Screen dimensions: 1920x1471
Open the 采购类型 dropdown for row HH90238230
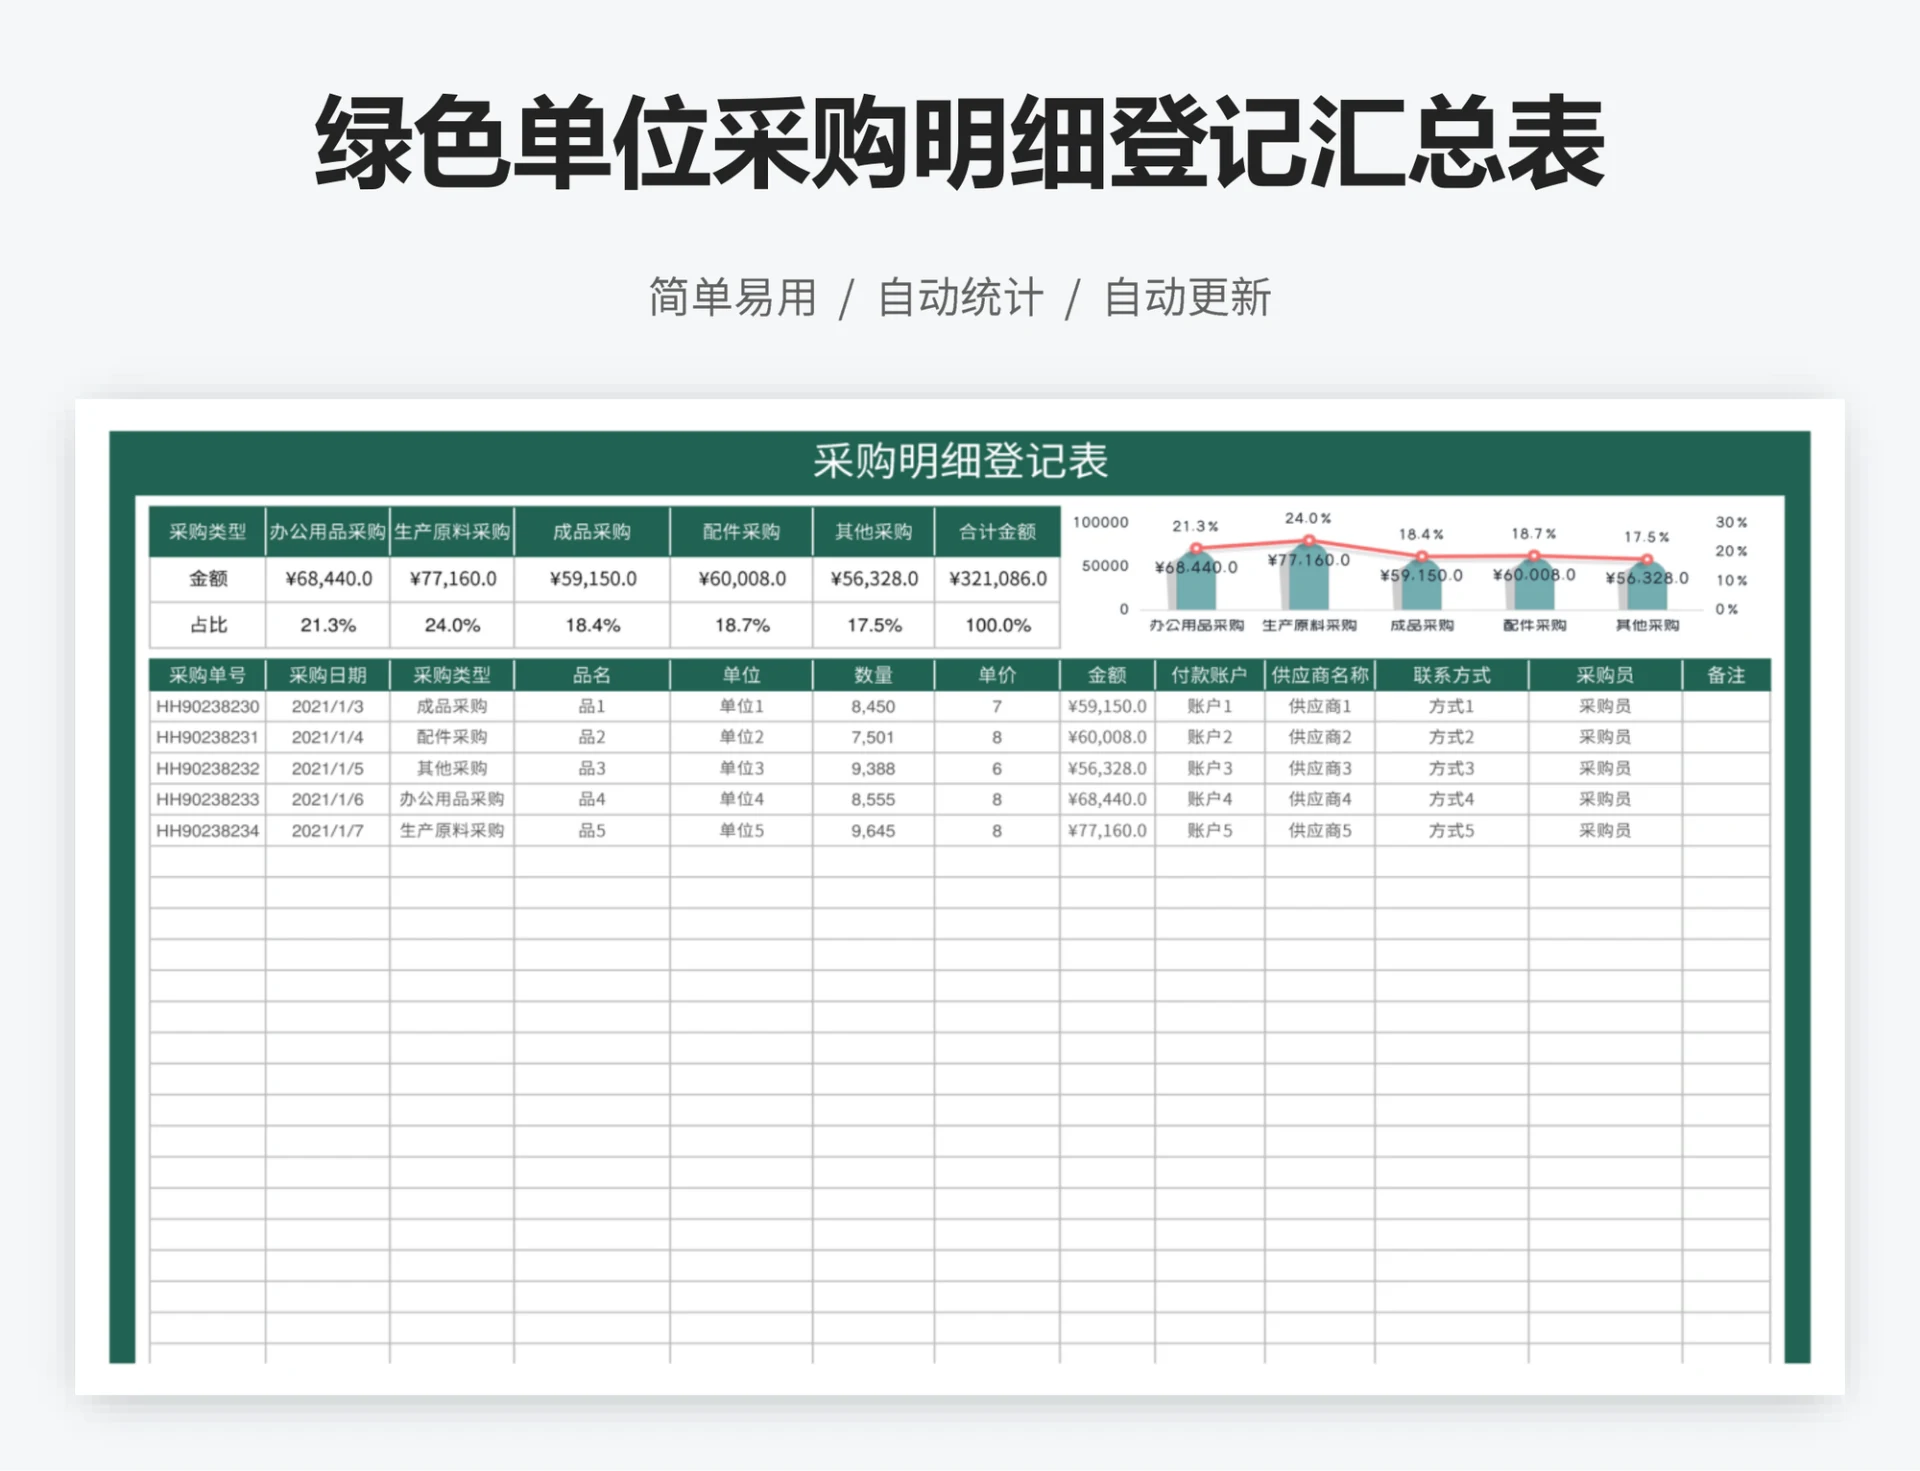[453, 705]
